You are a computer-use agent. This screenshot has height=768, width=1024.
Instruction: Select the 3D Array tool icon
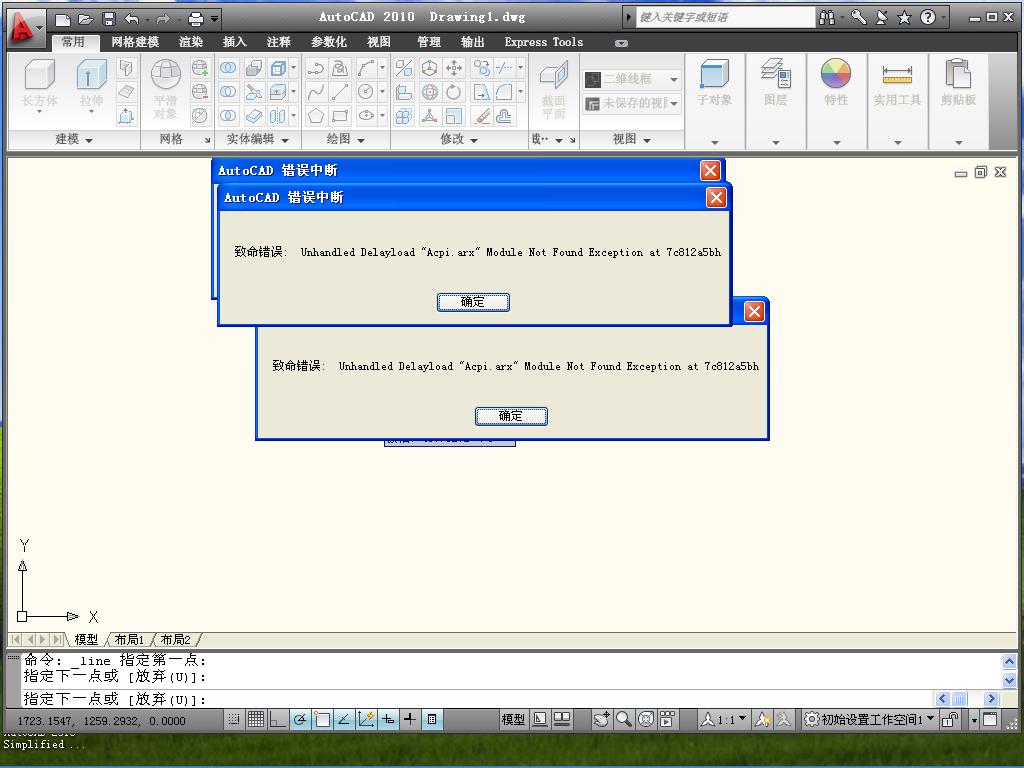404,116
